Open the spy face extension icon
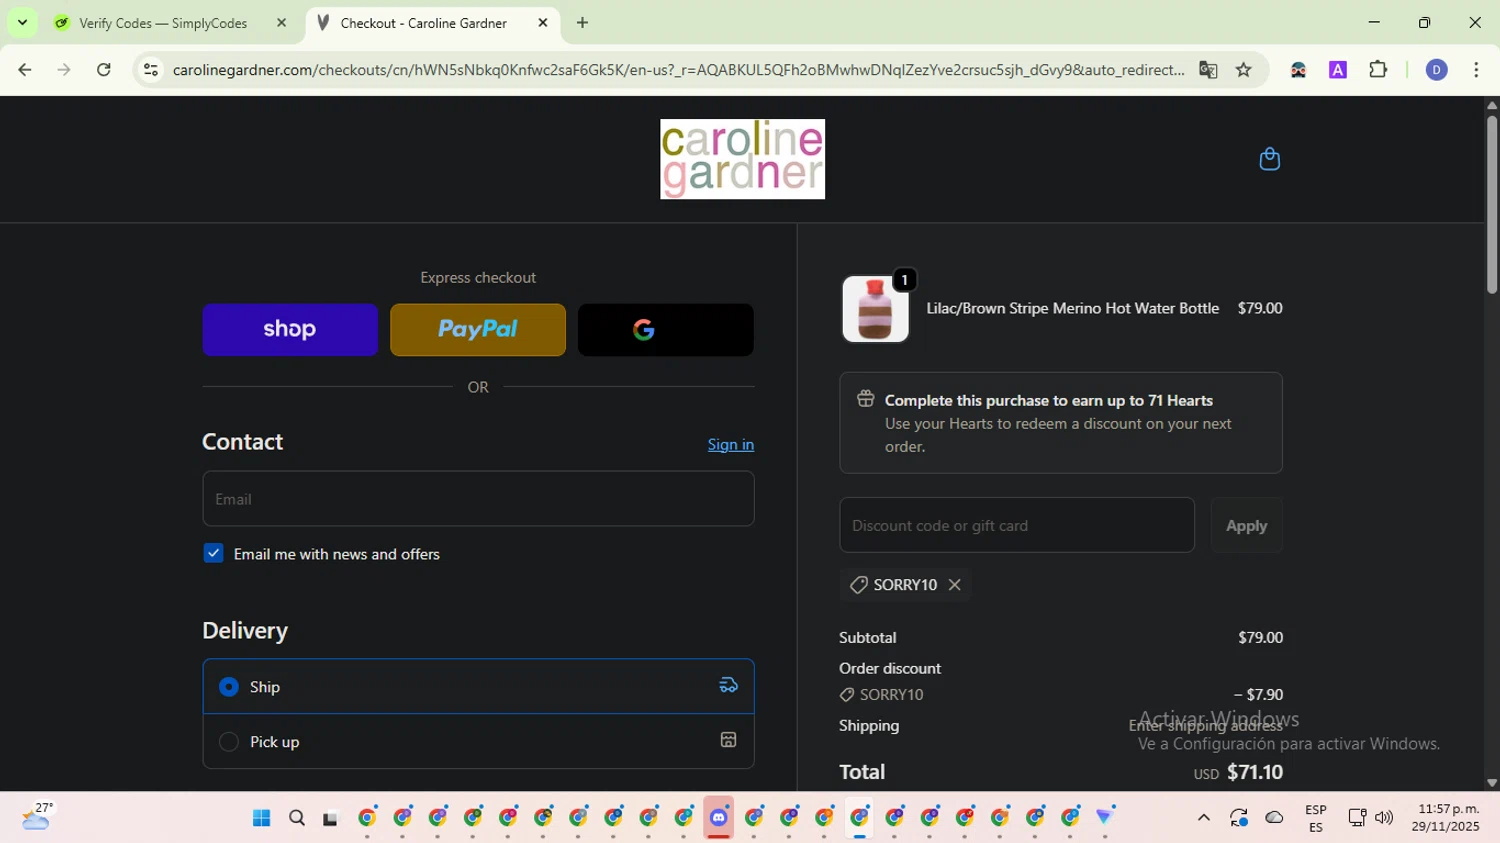The height and width of the screenshot is (843, 1500). point(1298,70)
